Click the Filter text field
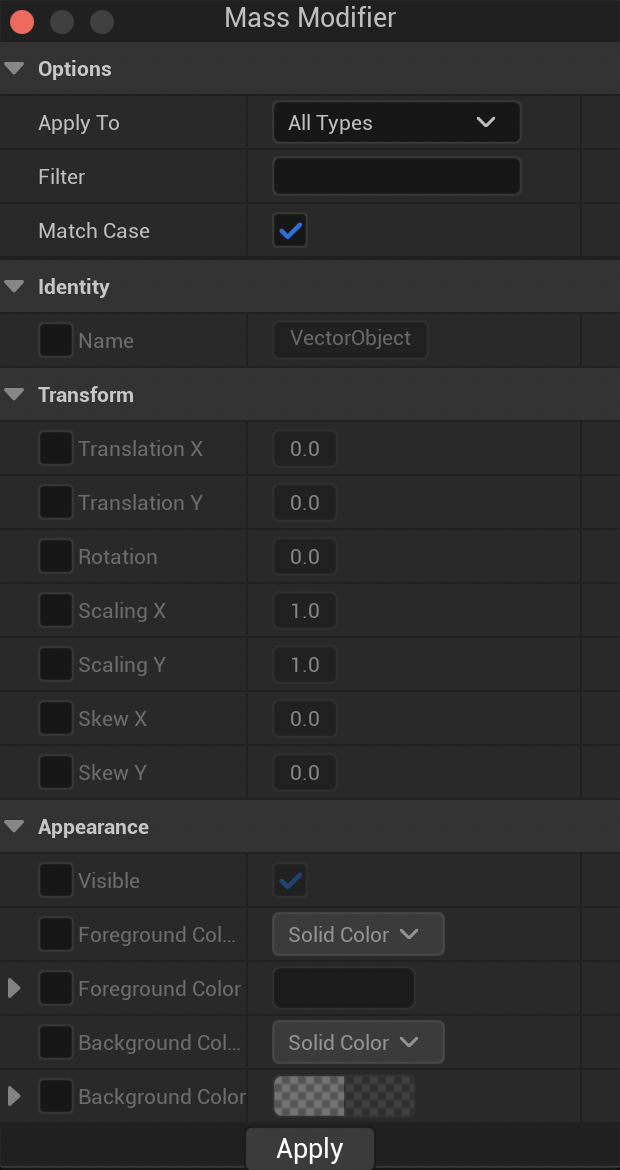 pyautogui.click(x=396, y=177)
